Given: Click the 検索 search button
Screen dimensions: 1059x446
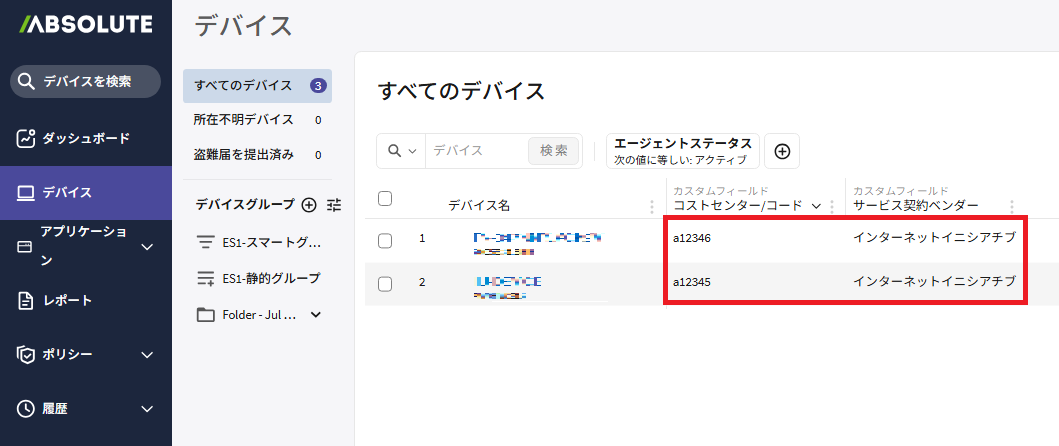Looking at the screenshot, I should pos(553,151).
